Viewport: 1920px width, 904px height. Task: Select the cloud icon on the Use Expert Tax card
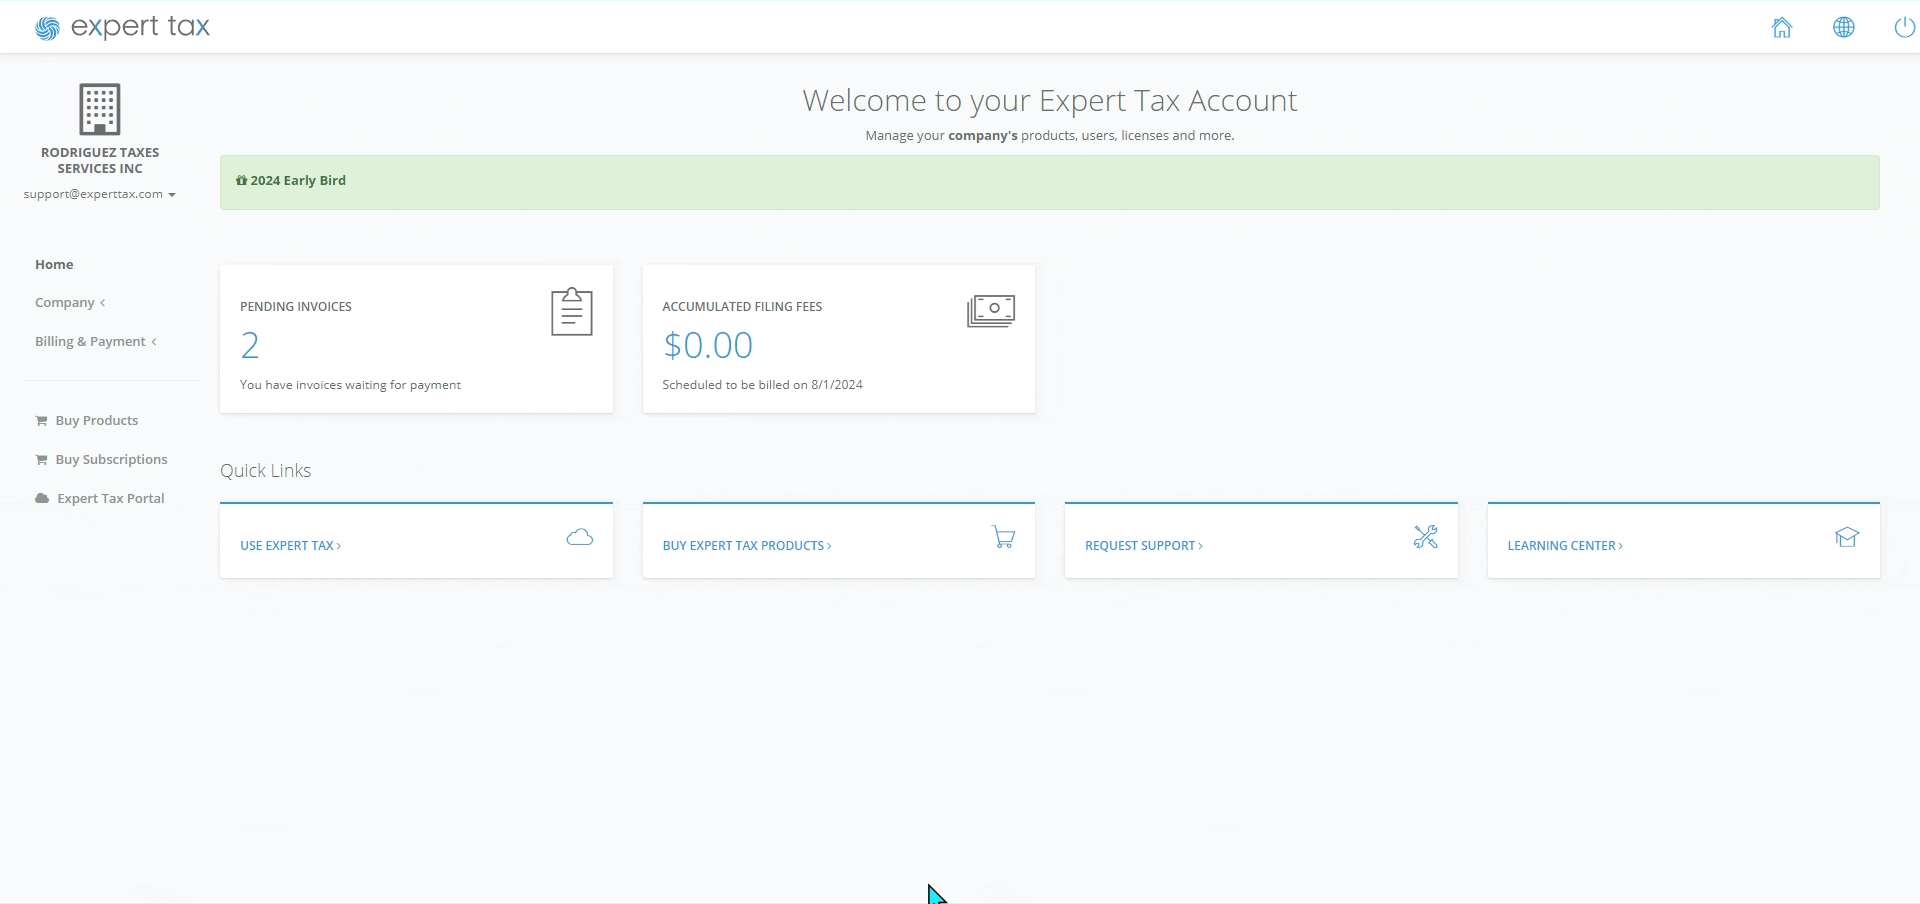click(578, 537)
